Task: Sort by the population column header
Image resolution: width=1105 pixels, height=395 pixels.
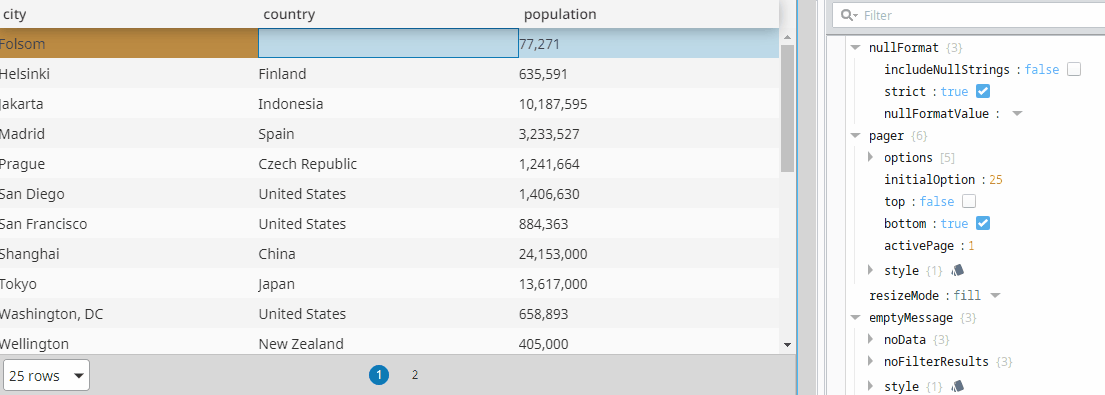Action: 560,14
